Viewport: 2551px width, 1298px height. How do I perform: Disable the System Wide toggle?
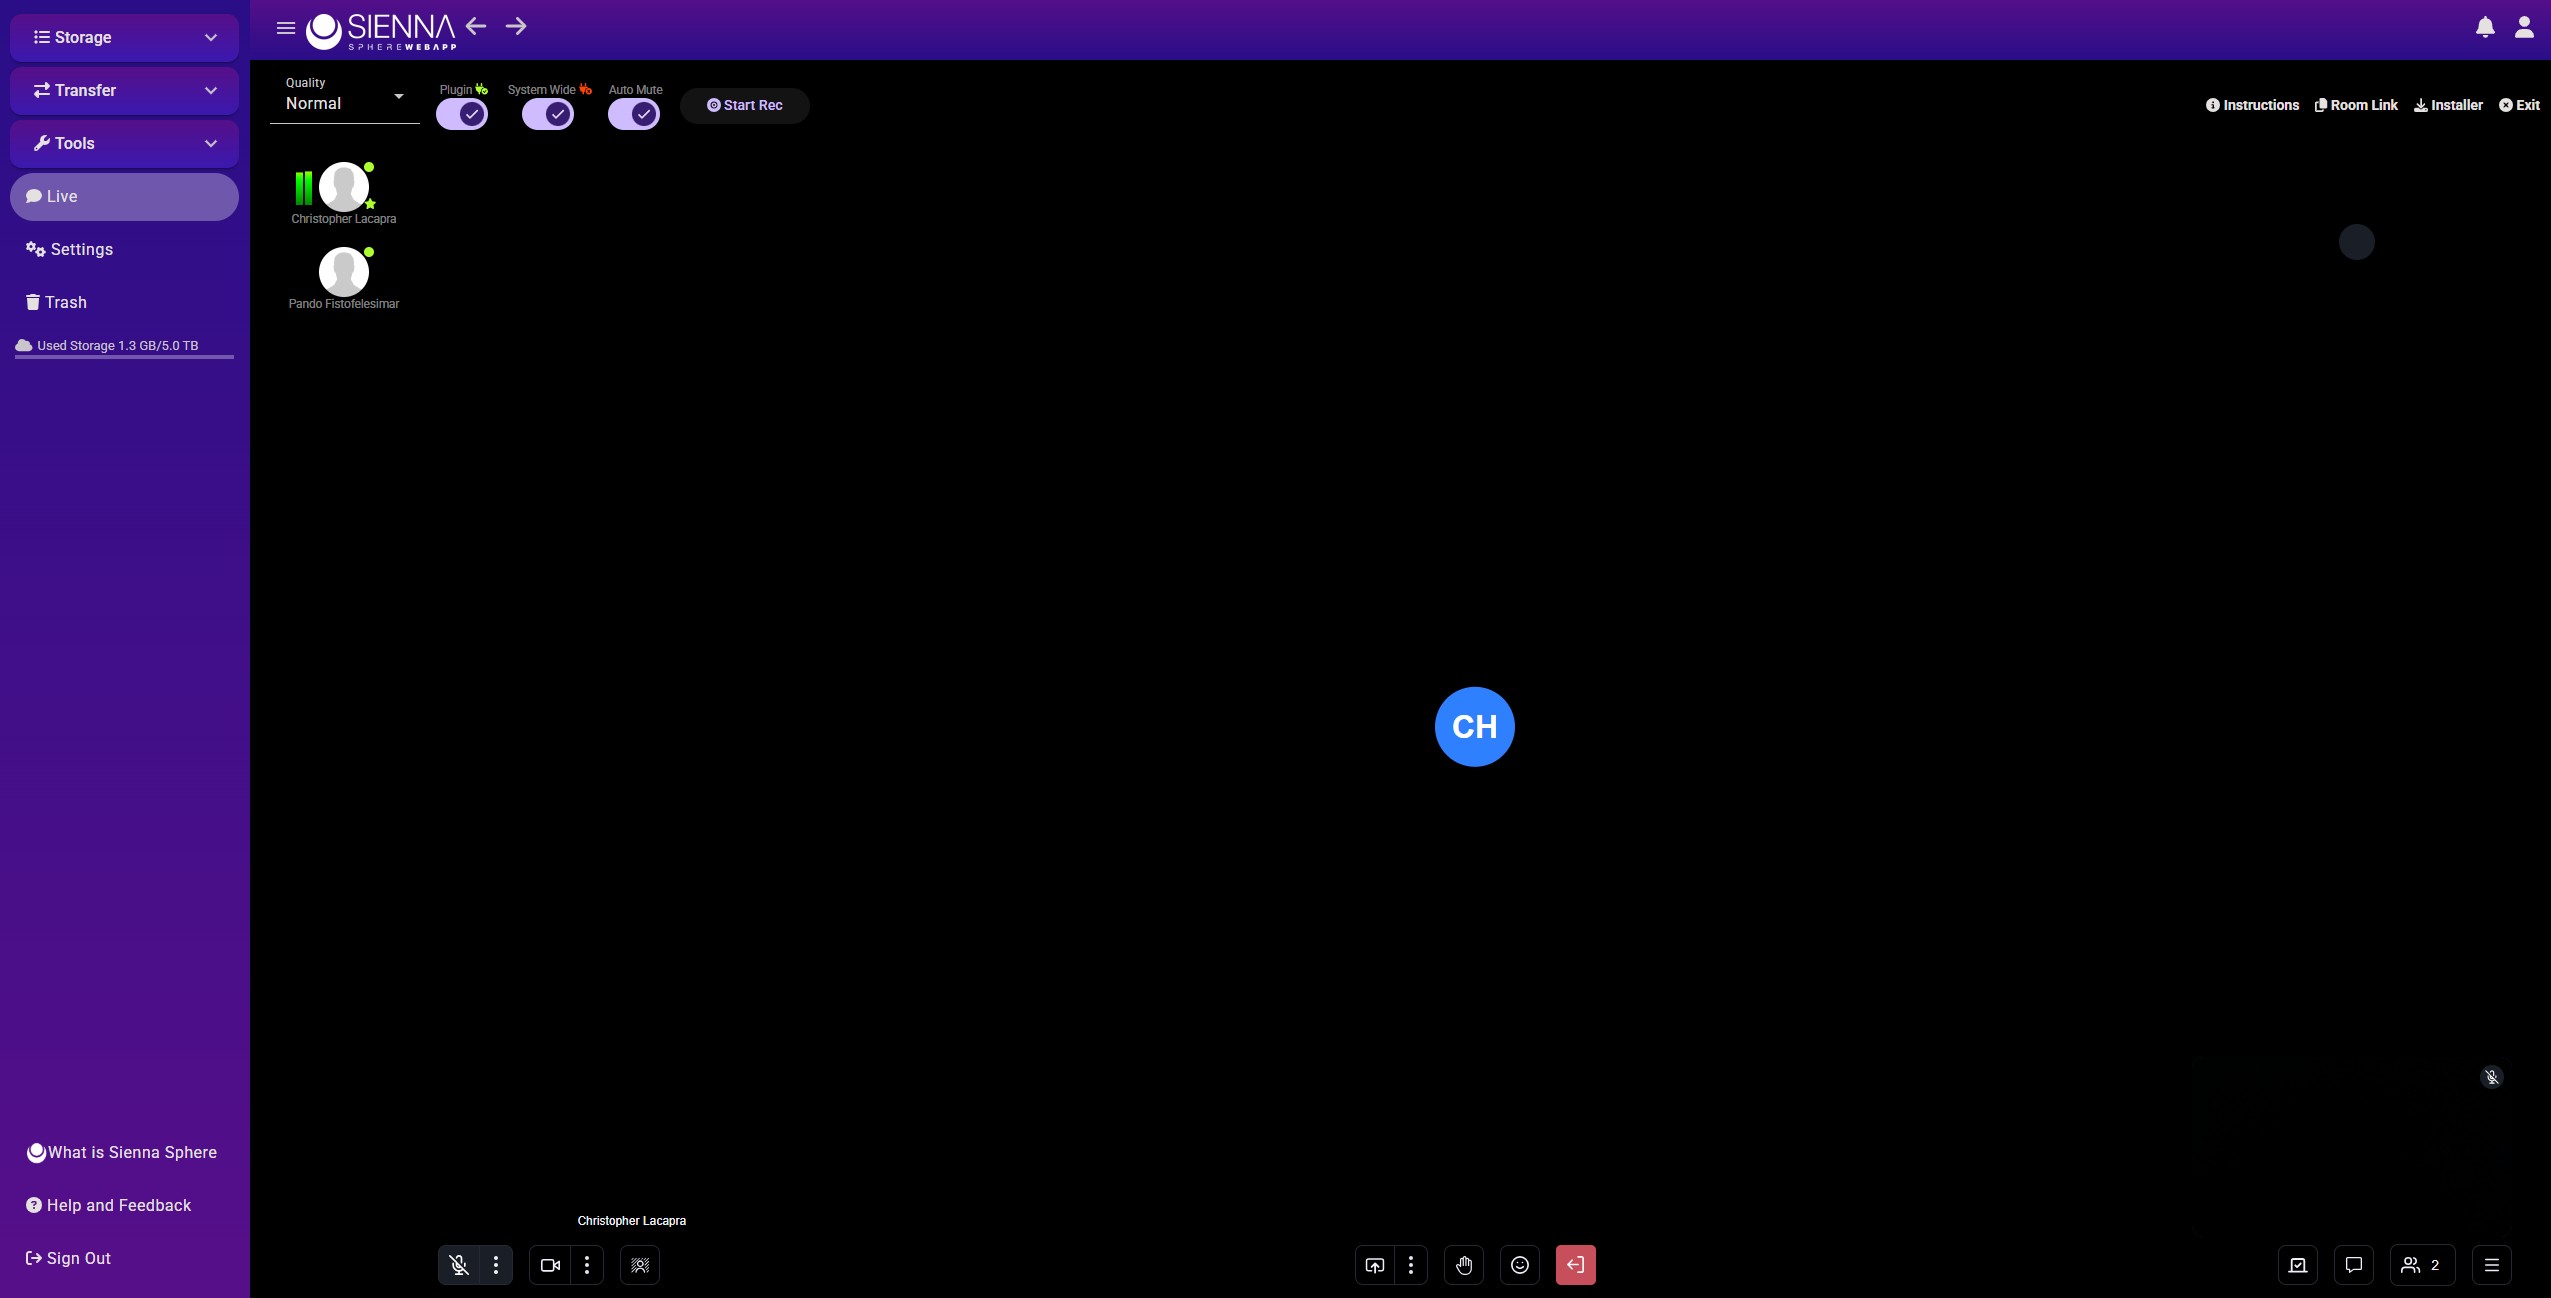548,114
